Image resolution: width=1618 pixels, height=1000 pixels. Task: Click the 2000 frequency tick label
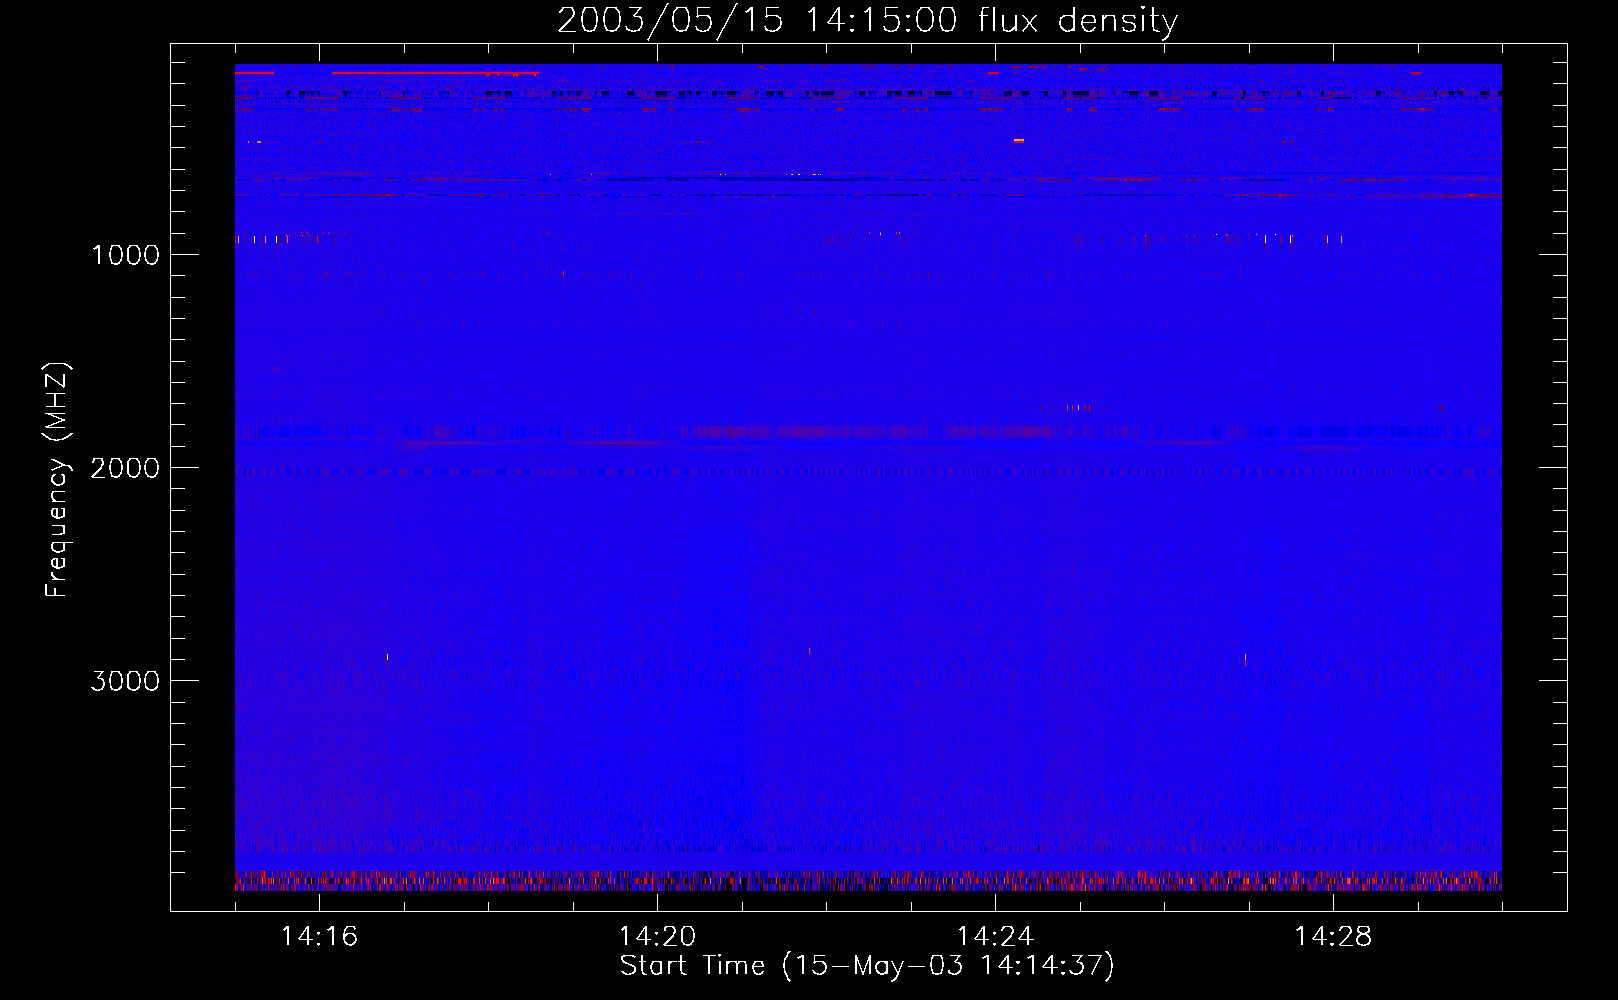pos(125,468)
